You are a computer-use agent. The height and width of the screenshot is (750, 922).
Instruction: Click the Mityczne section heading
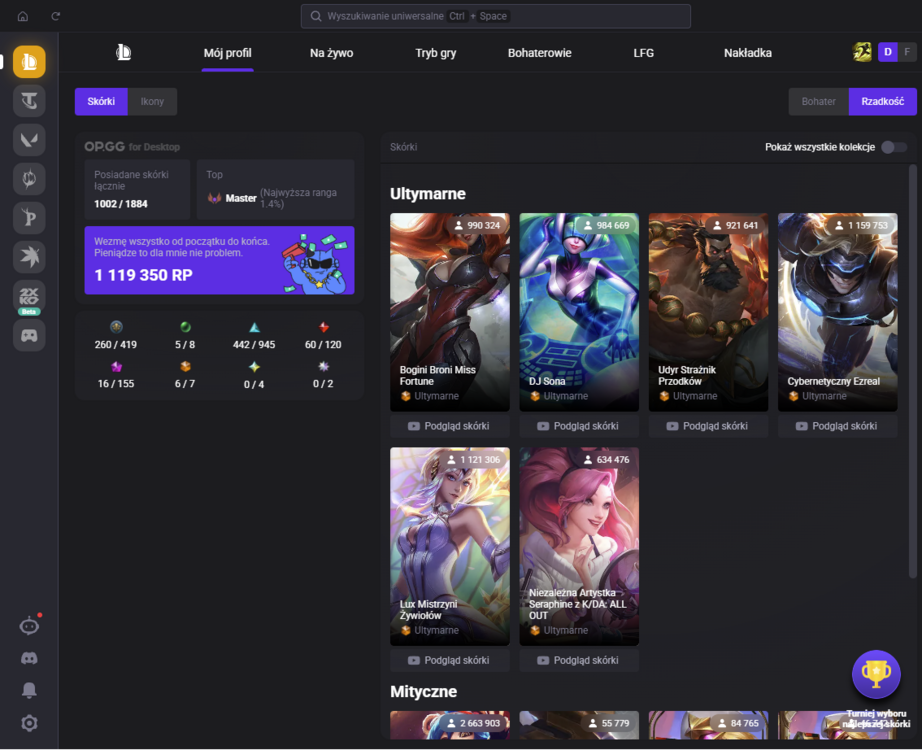[x=423, y=691]
